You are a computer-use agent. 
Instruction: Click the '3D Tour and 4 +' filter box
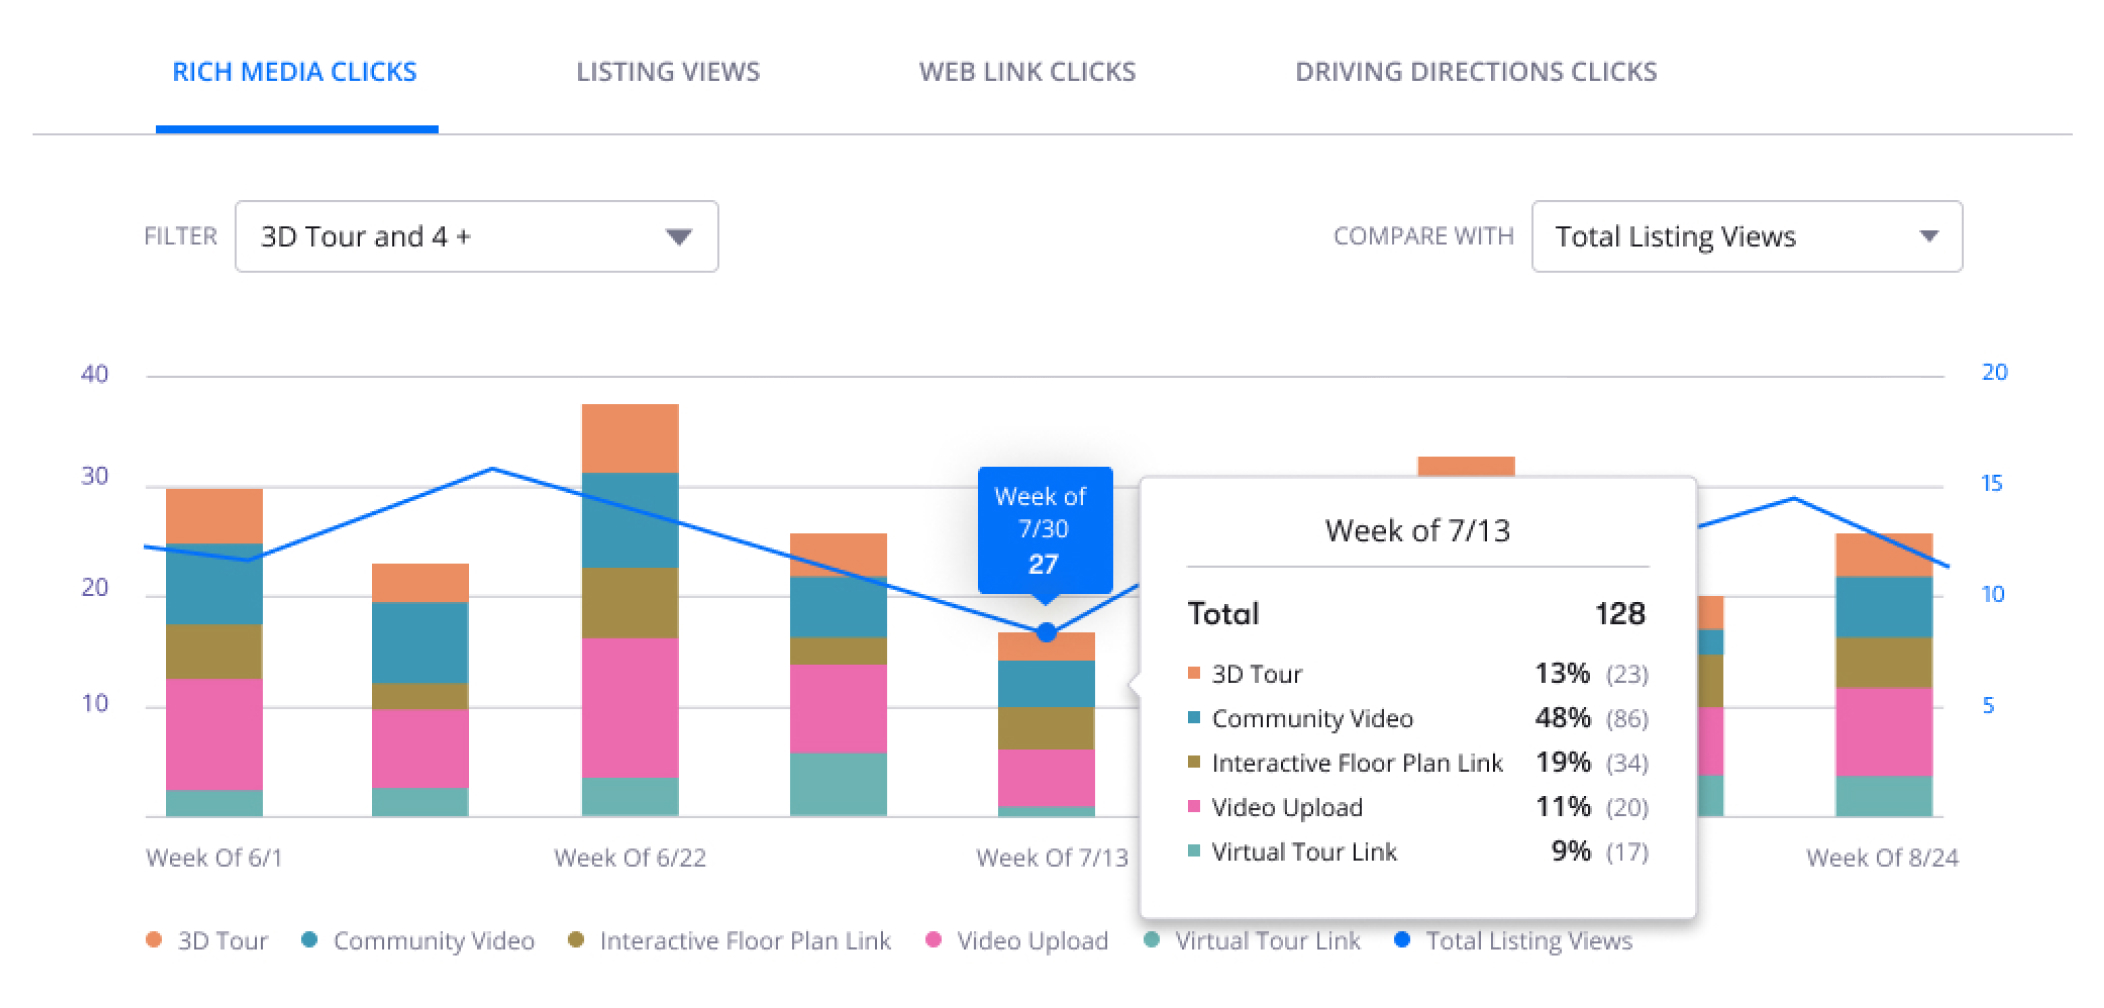point(450,237)
